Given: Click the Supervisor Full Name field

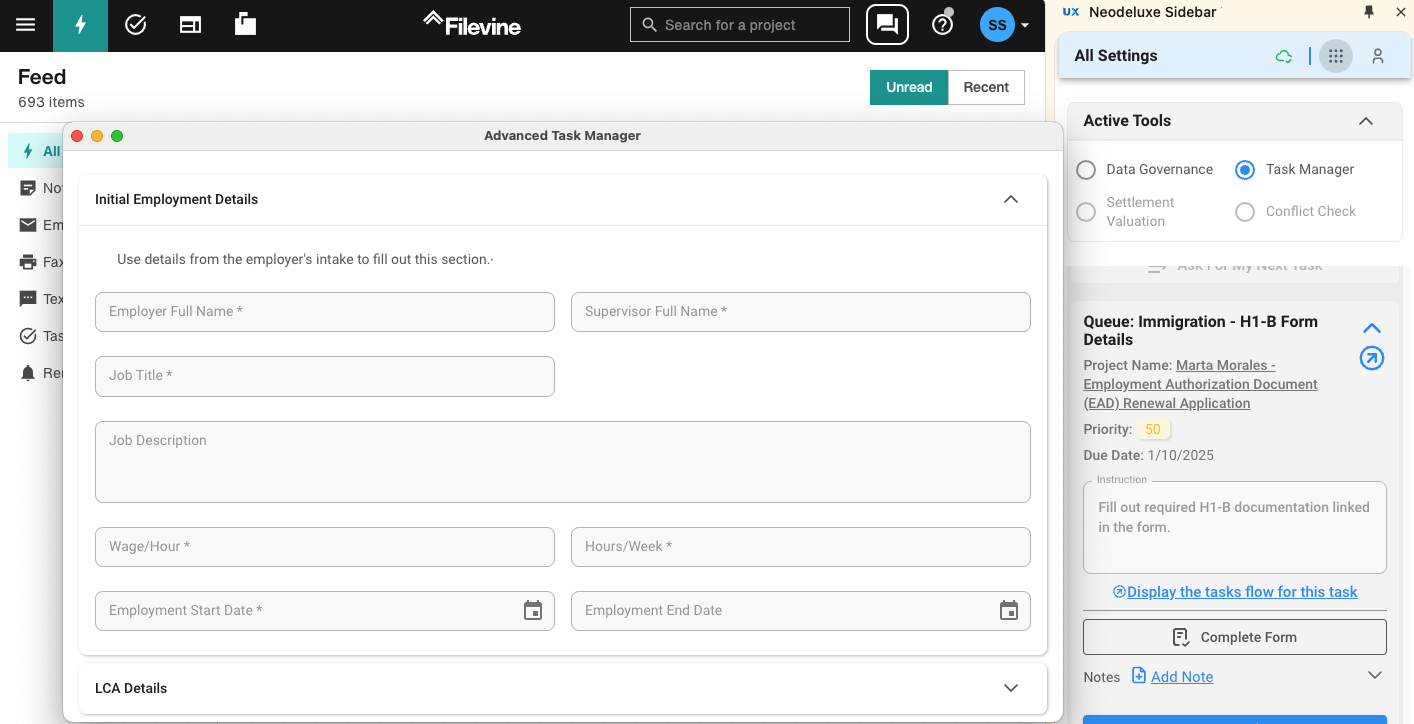Looking at the screenshot, I should (801, 312).
